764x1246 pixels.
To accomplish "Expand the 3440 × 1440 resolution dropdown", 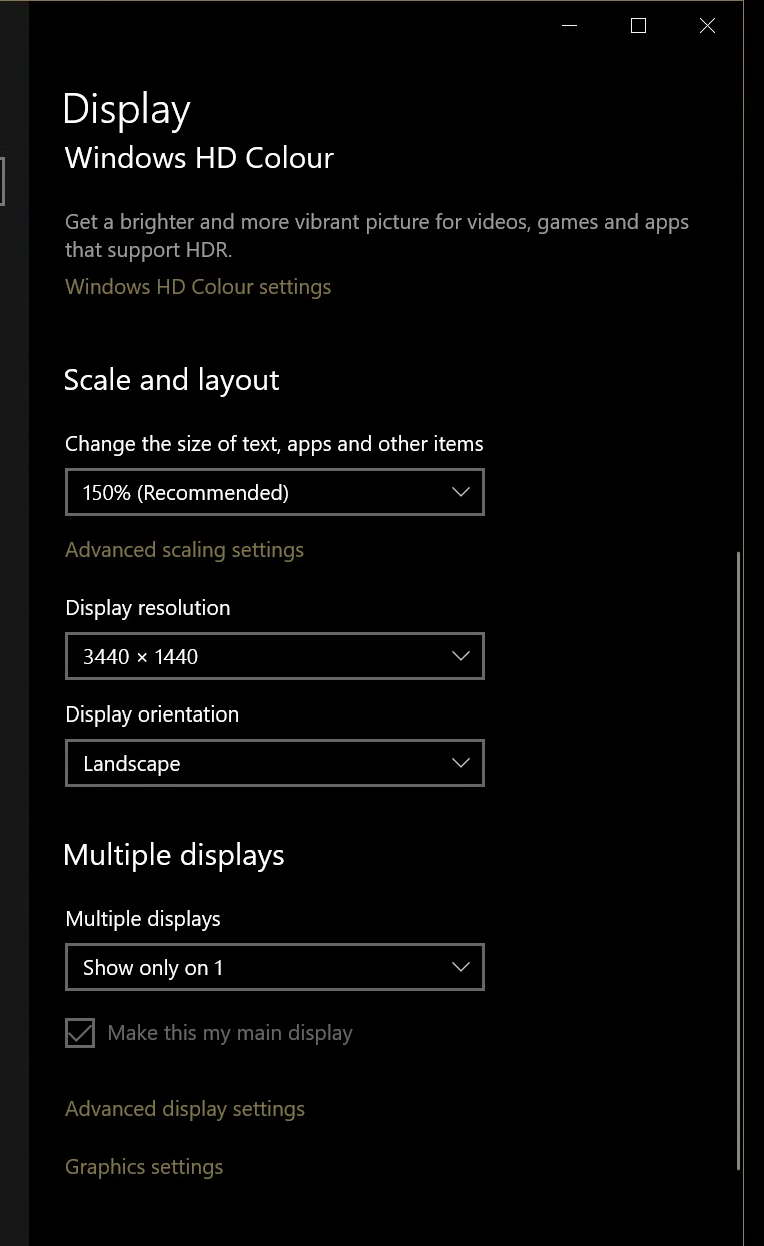I will (x=275, y=656).
